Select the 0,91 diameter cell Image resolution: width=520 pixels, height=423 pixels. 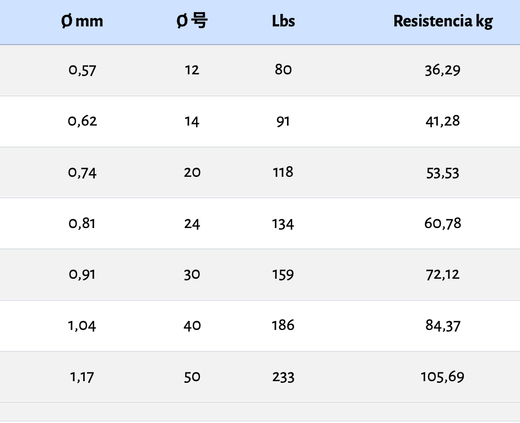(x=82, y=275)
